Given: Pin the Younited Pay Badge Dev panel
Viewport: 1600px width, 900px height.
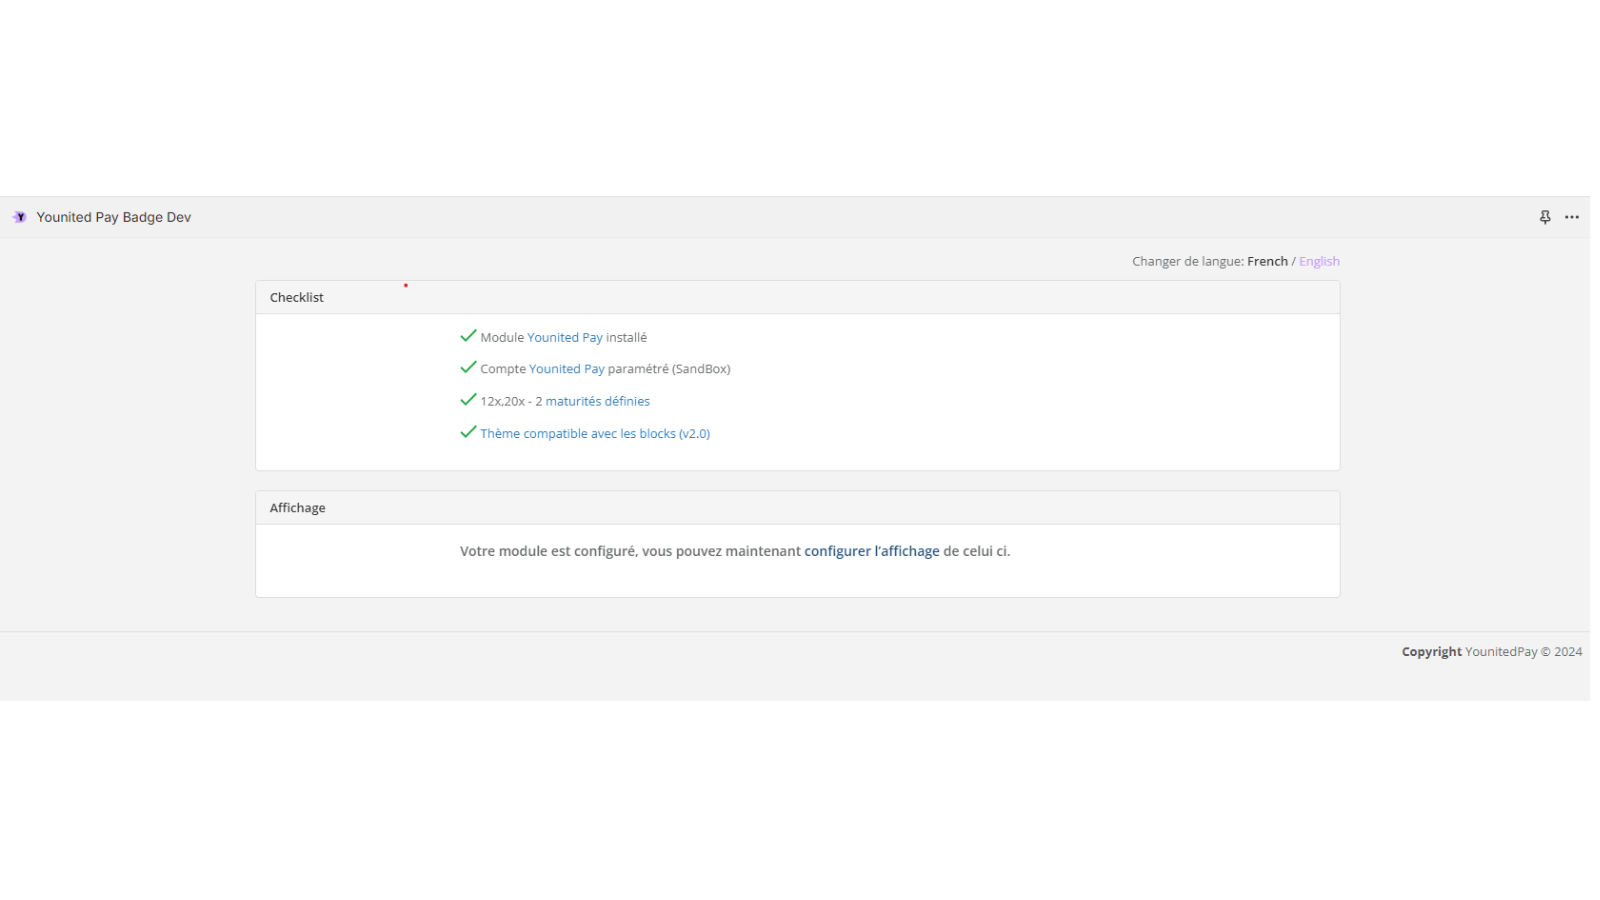Looking at the screenshot, I should point(1545,217).
